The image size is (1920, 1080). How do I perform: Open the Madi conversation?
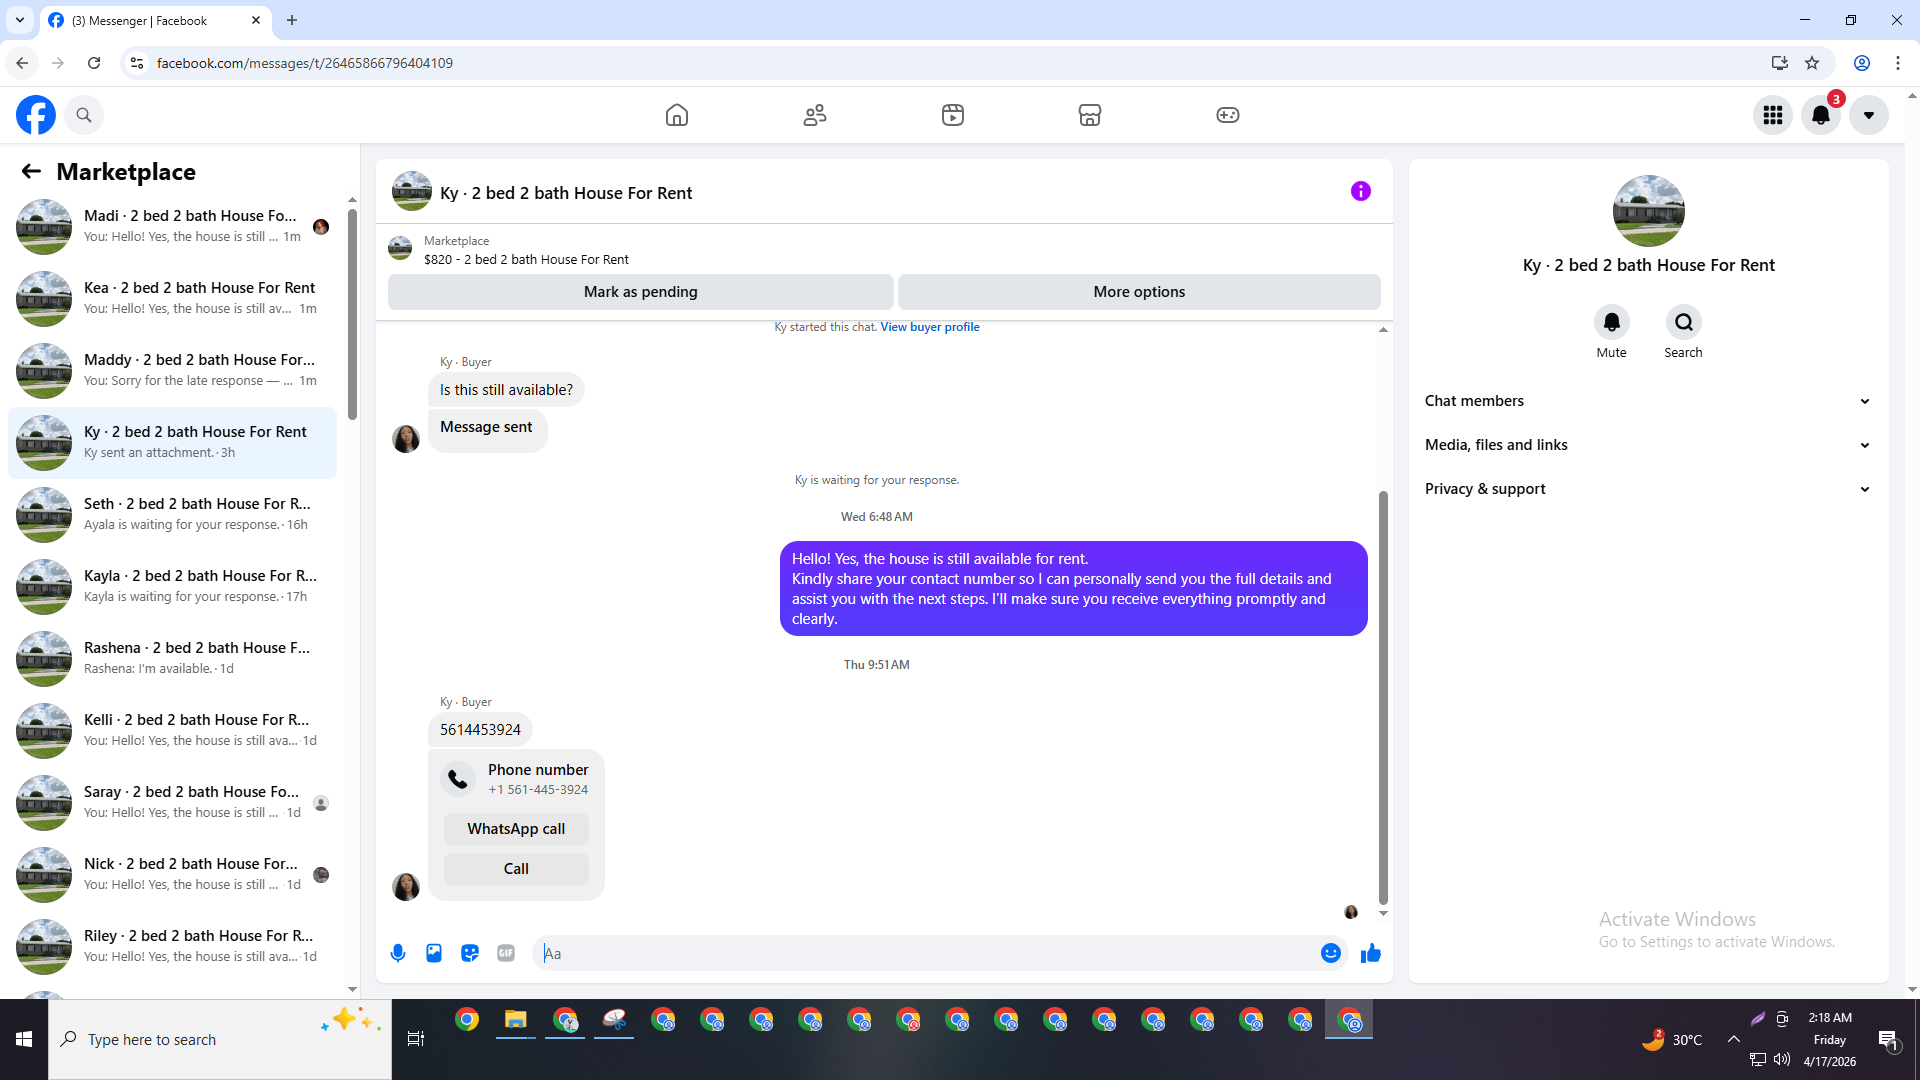[x=172, y=226]
